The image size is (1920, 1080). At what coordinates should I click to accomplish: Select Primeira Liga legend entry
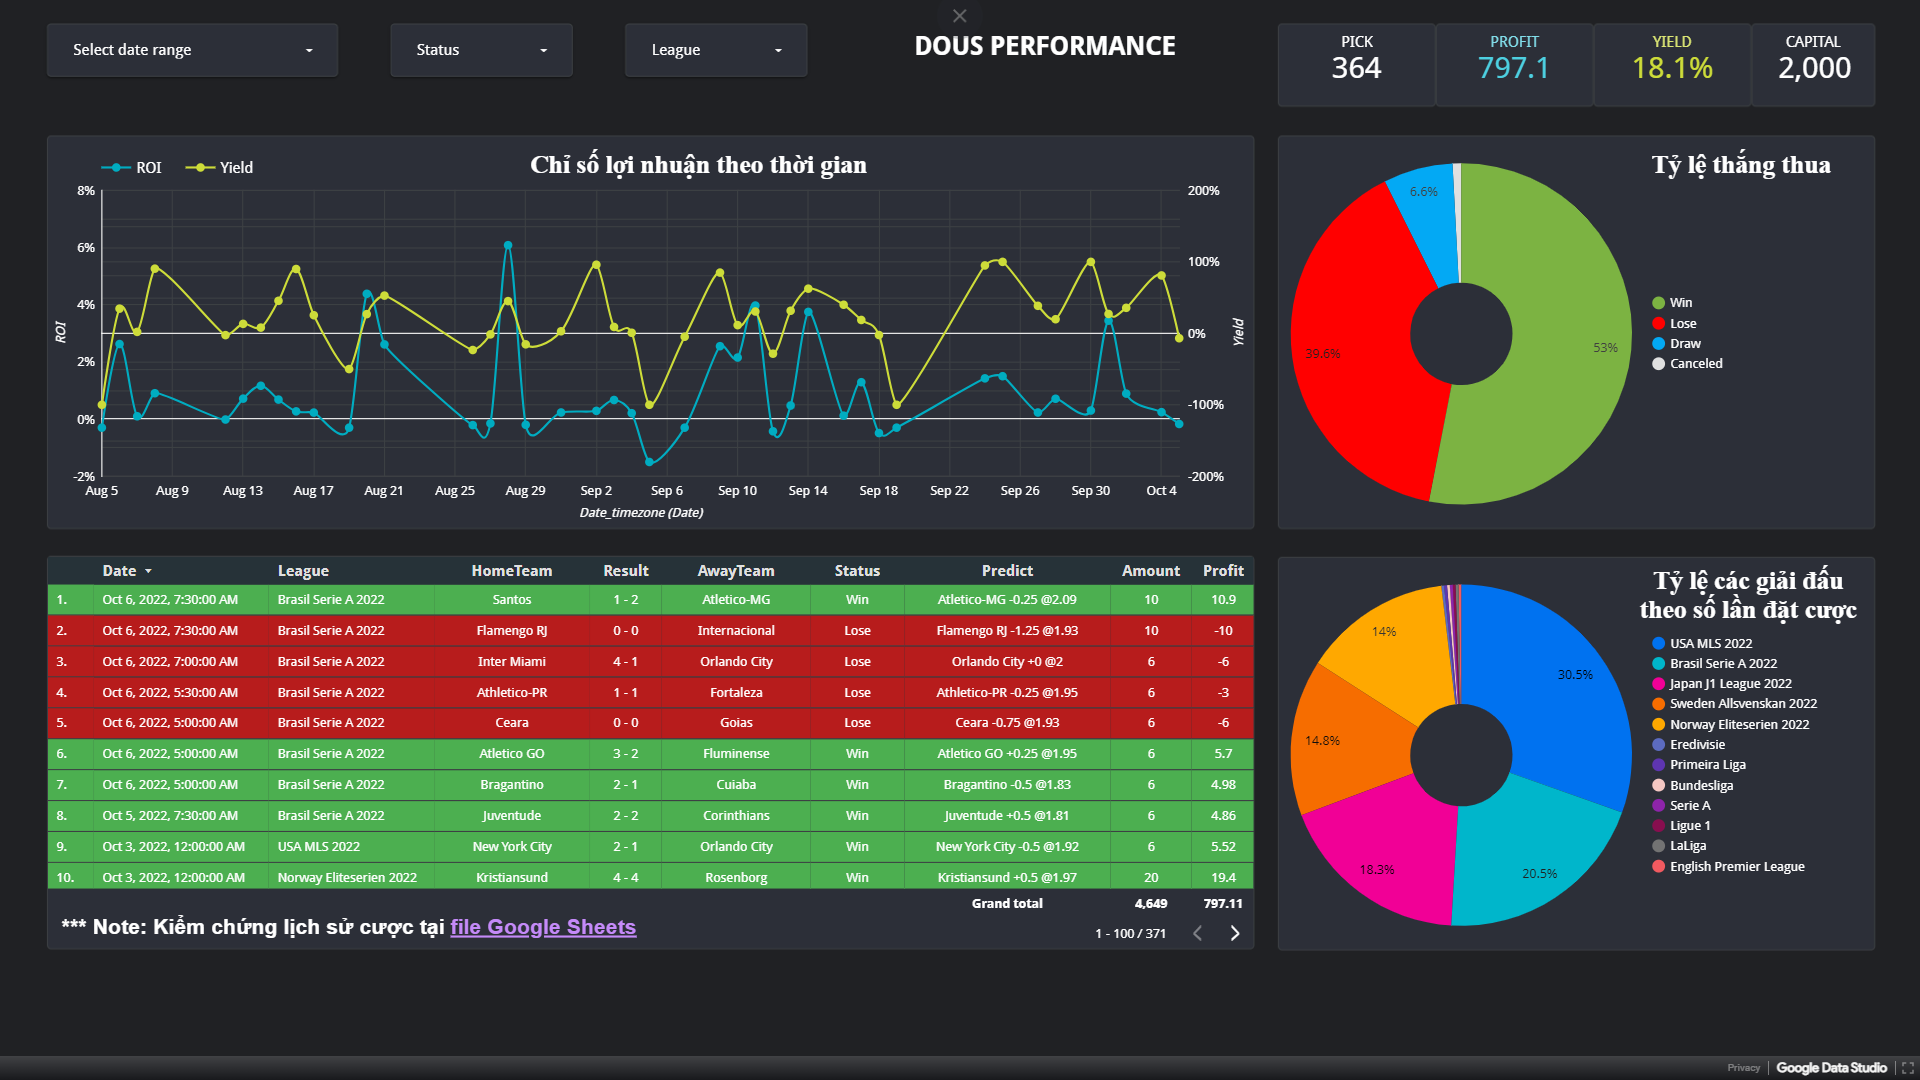click(x=1699, y=765)
